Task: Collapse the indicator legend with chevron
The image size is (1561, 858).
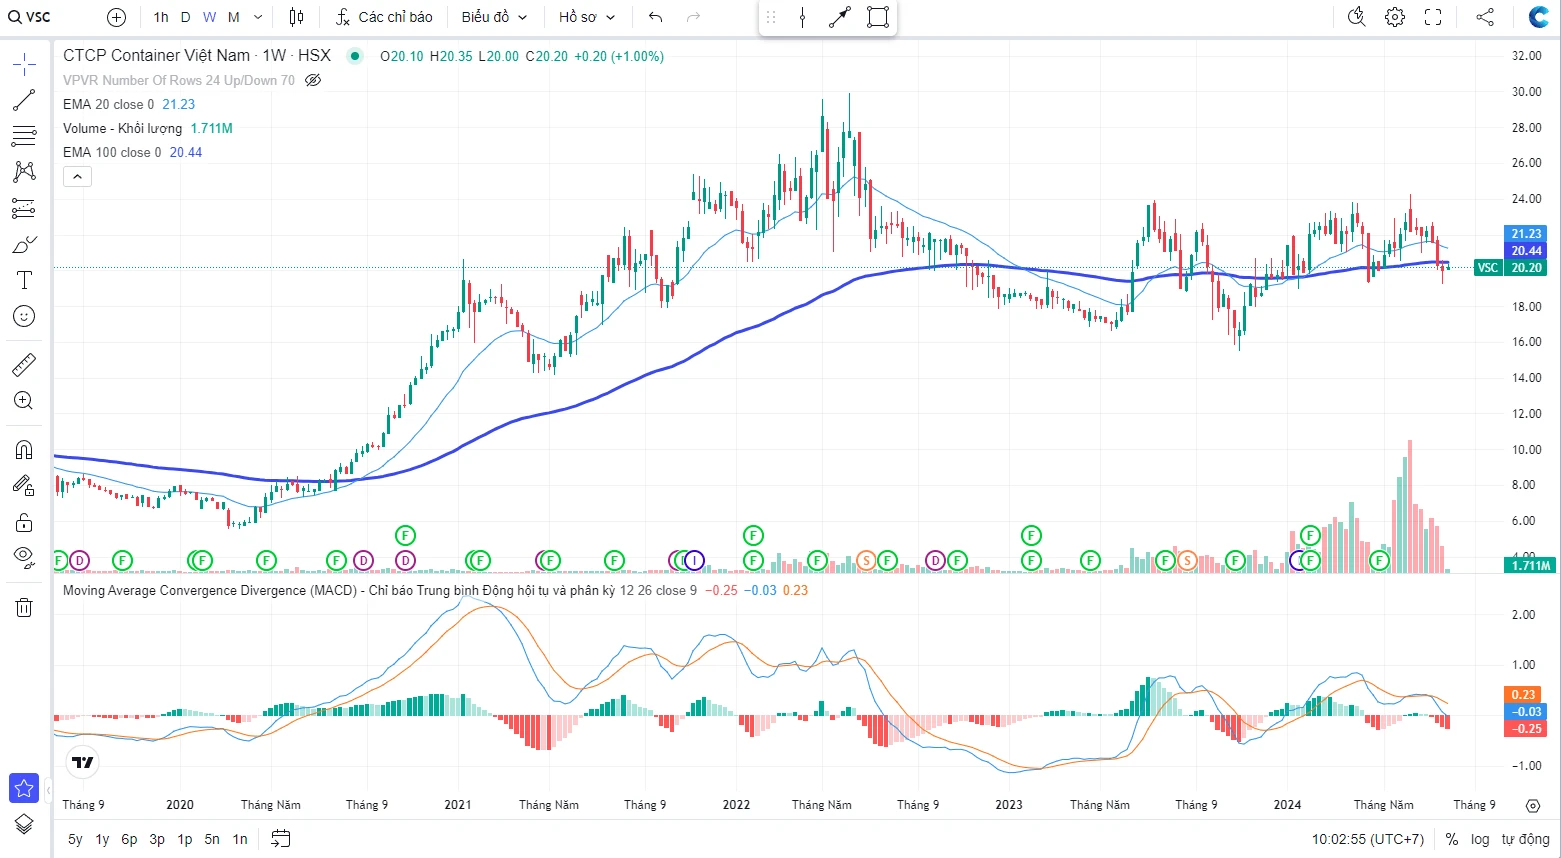Action: click(x=77, y=177)
